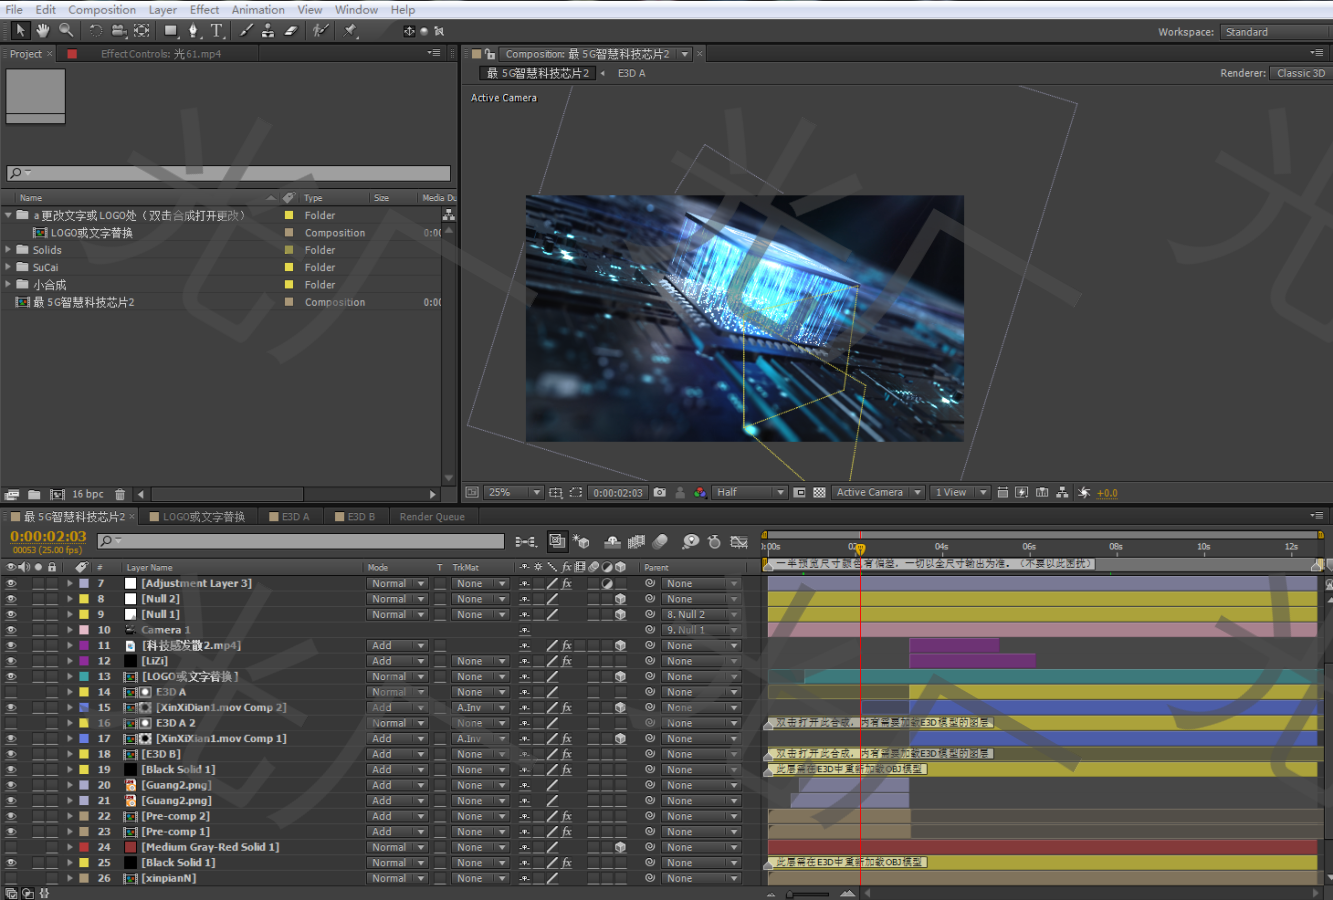1333x900 pixels.
Task: Switch to the E3D B timeline tab
Action: tap(356, 515)
